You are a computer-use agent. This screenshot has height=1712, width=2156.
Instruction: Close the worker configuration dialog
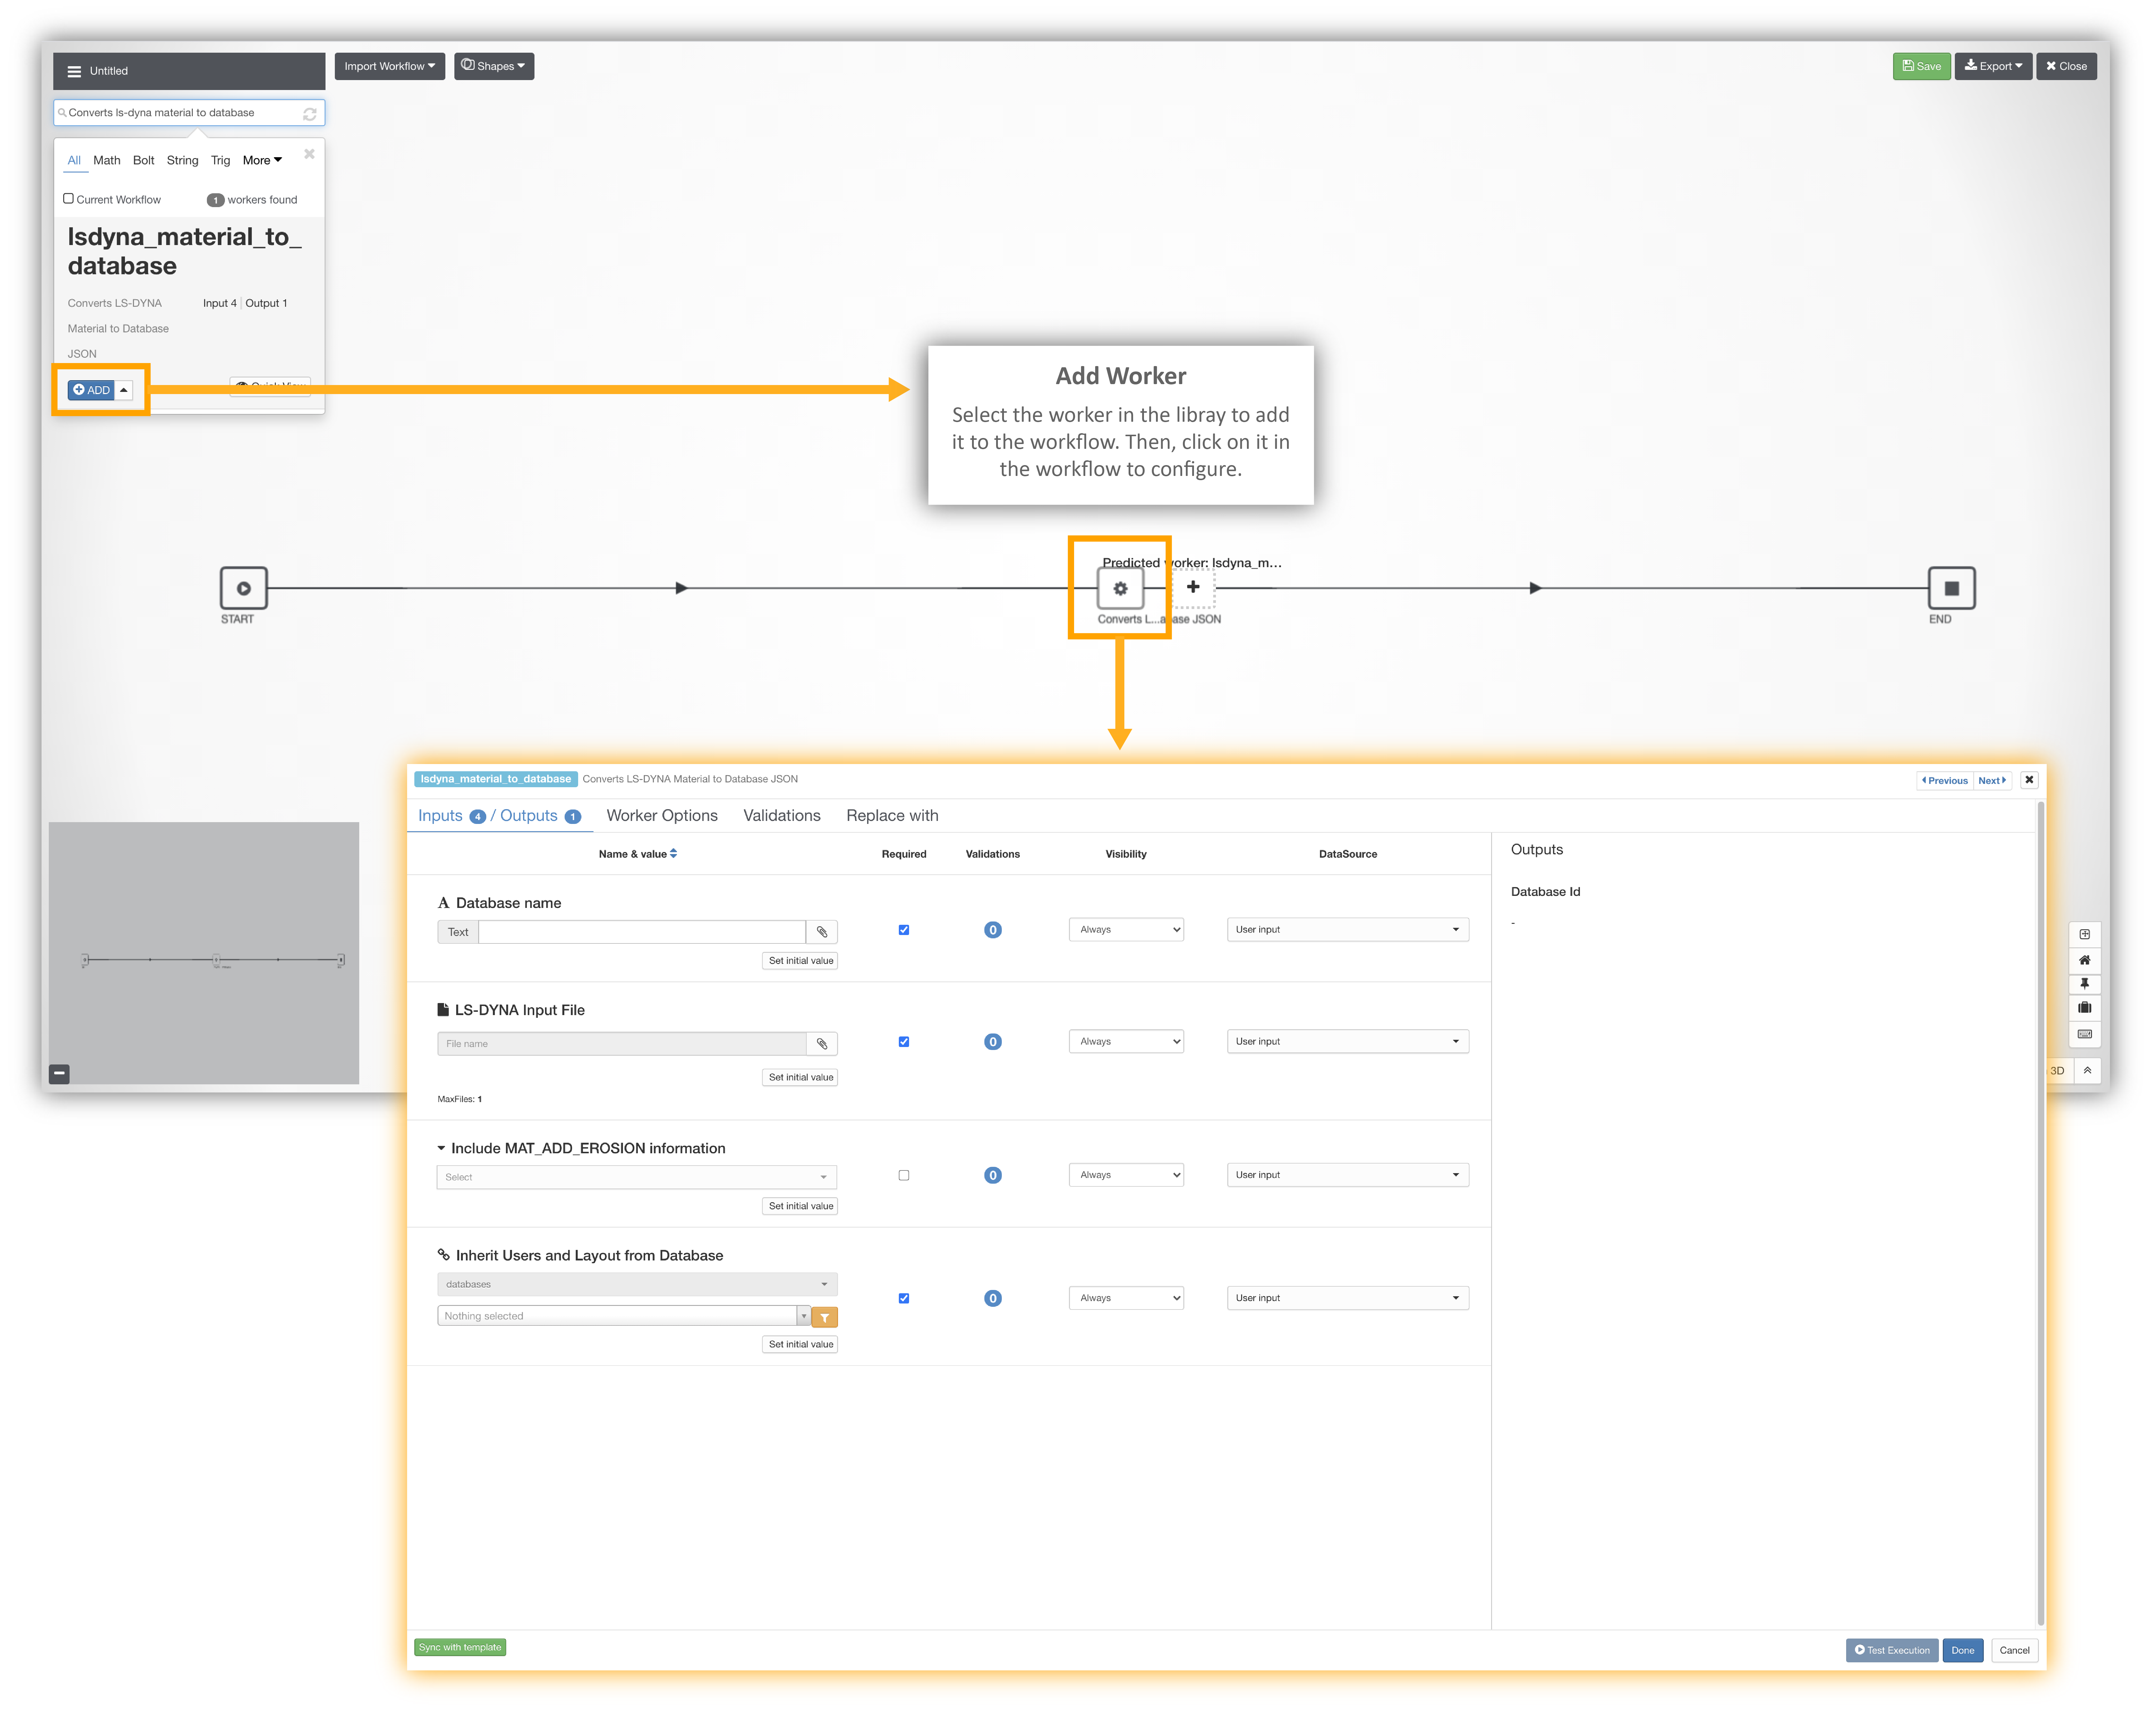click(2029, 780)
